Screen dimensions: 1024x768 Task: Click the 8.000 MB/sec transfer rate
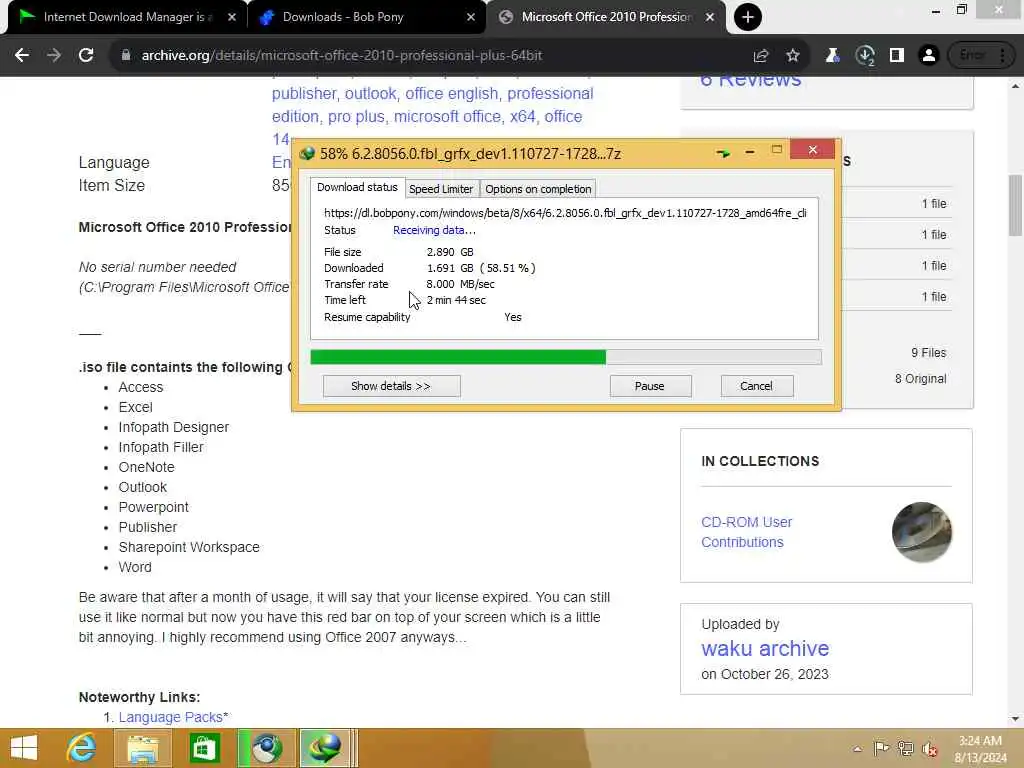[460, 284]
